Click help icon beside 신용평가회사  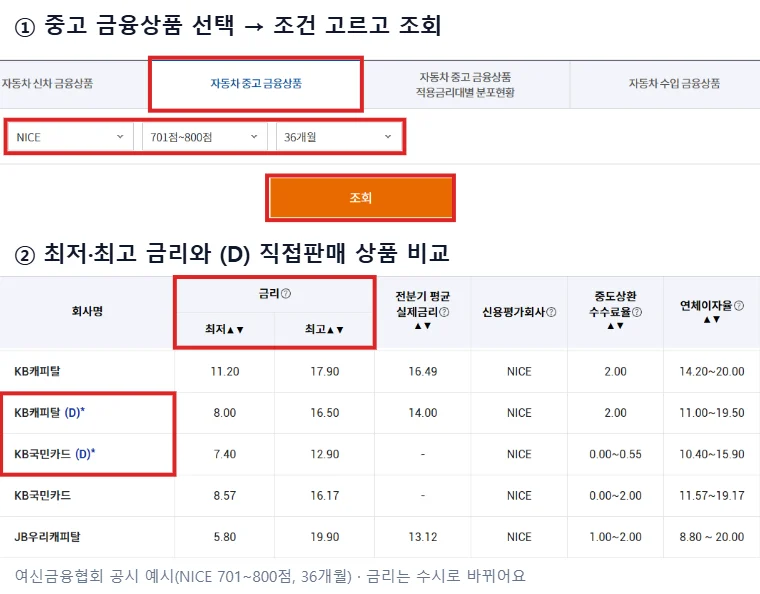click(x=551, y=312)
